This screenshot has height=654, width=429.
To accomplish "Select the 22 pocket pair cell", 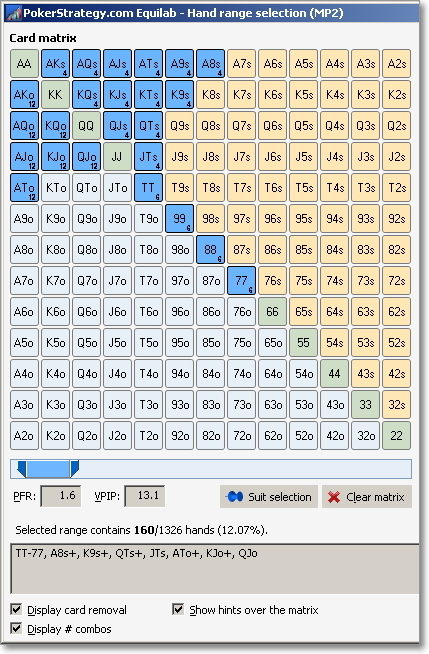I will click(396, 436).
